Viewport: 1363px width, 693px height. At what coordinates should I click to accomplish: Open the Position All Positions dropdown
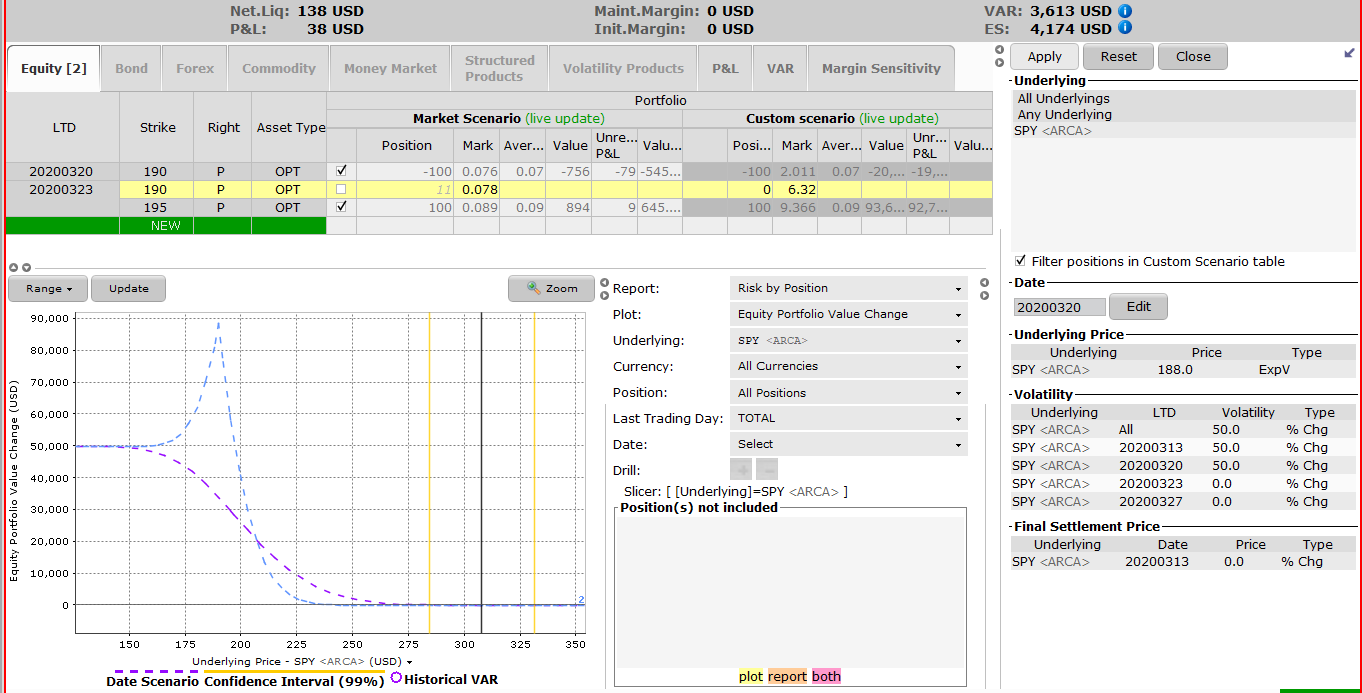pyautogui.click(x=848, y=393)
